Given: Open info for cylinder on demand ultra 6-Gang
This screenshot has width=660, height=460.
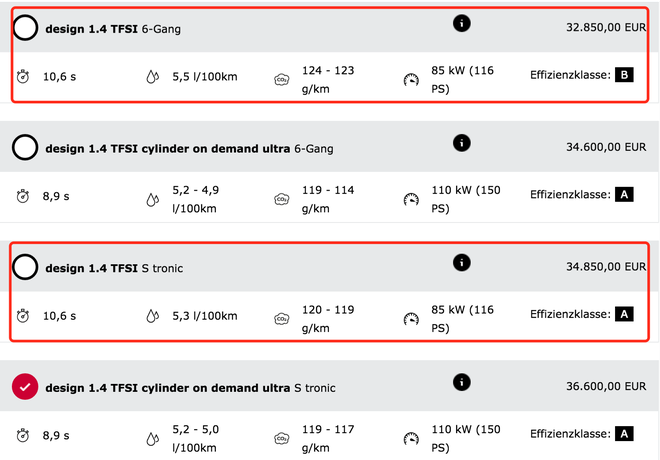Looking at the screenshot, I should point(461,143).
